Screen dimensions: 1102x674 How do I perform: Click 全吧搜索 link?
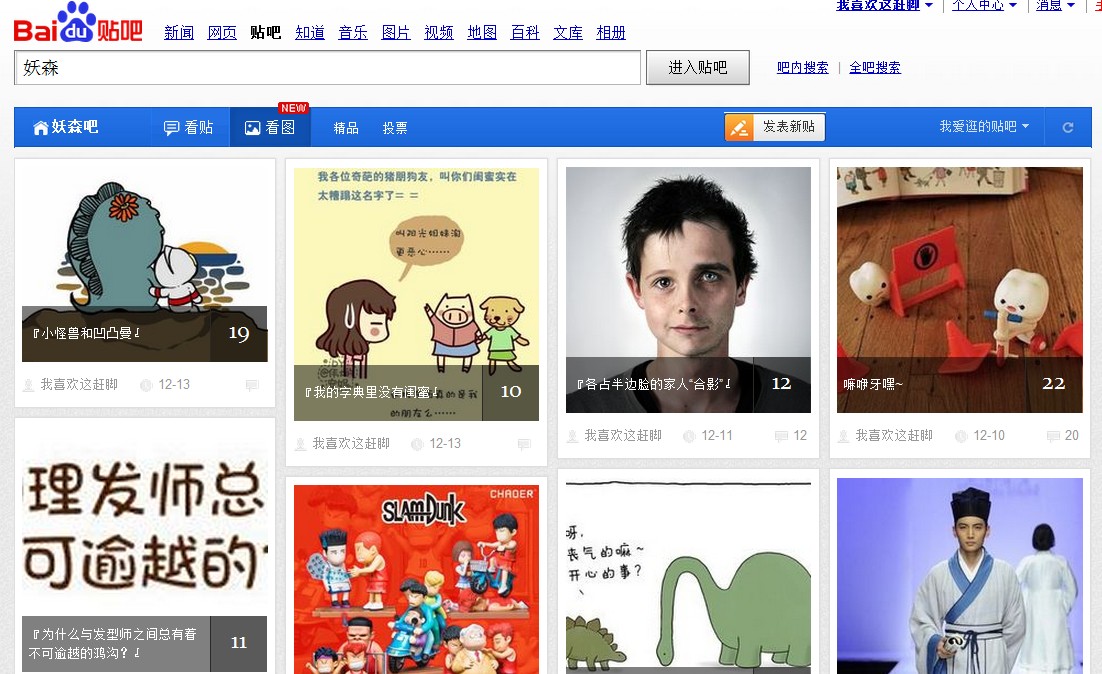875,67
